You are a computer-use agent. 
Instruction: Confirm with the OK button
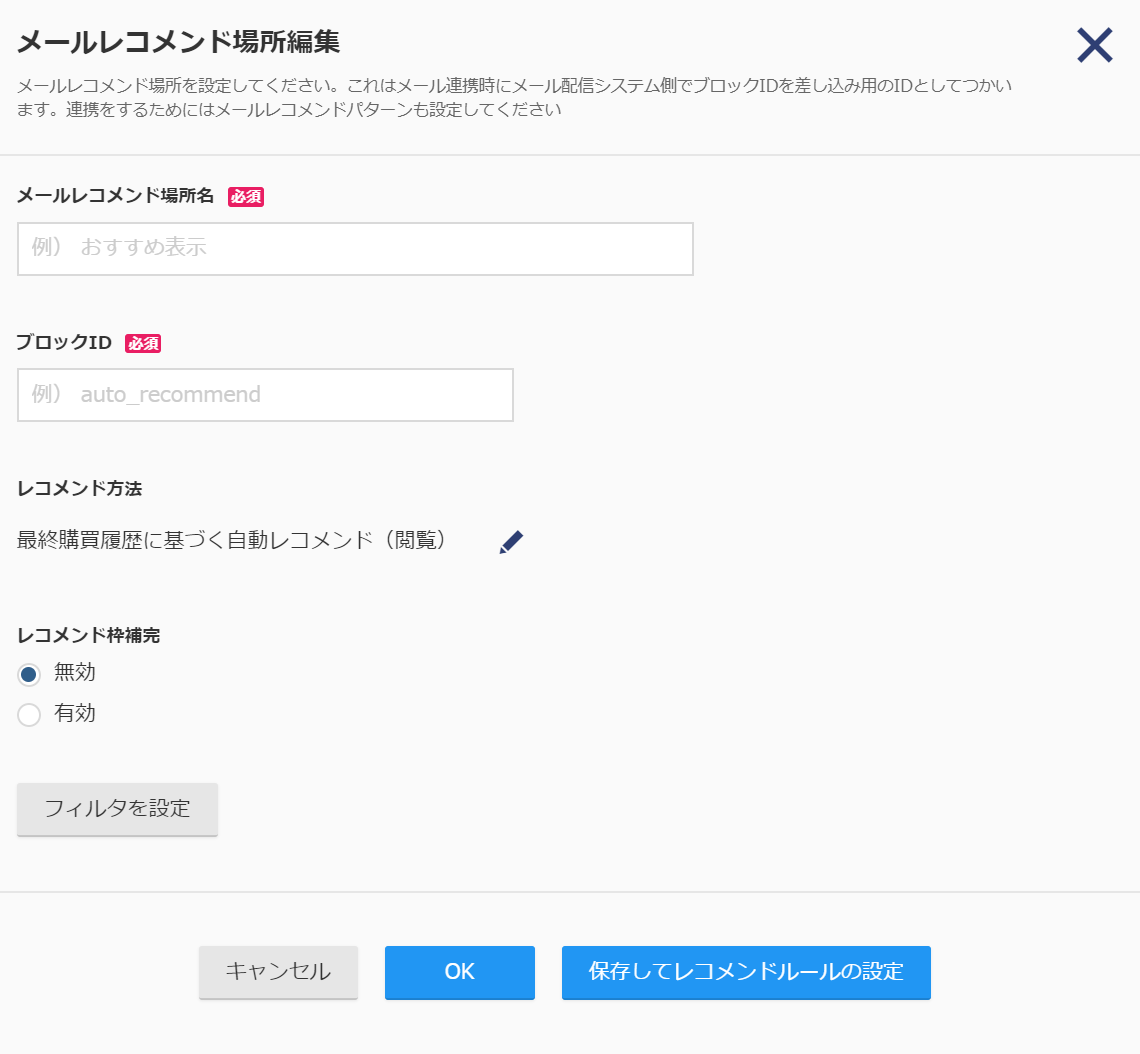pos(459,972)
